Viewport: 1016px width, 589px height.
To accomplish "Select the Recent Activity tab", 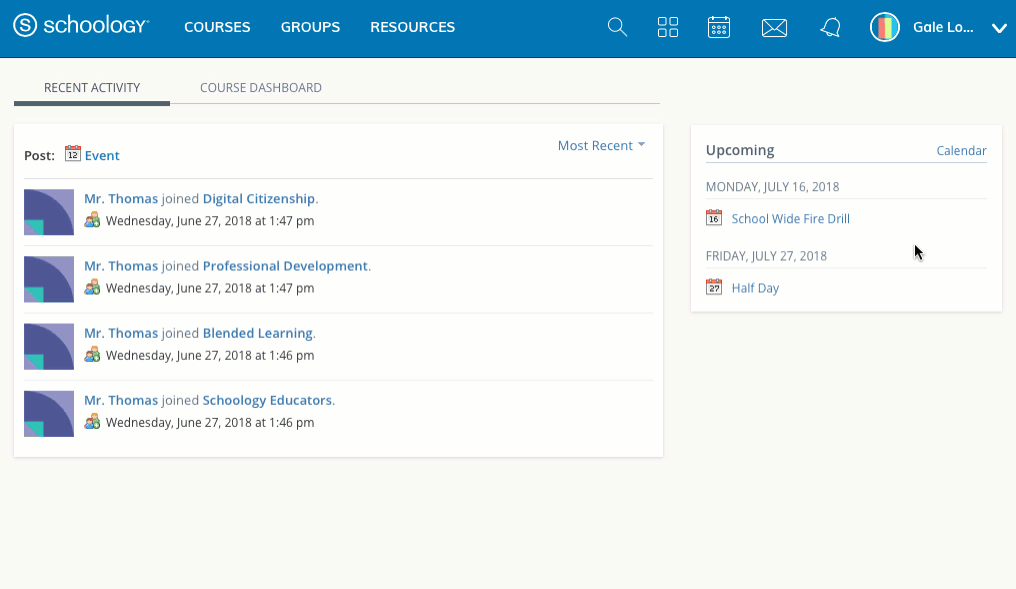I will click(x=92, y=88).
